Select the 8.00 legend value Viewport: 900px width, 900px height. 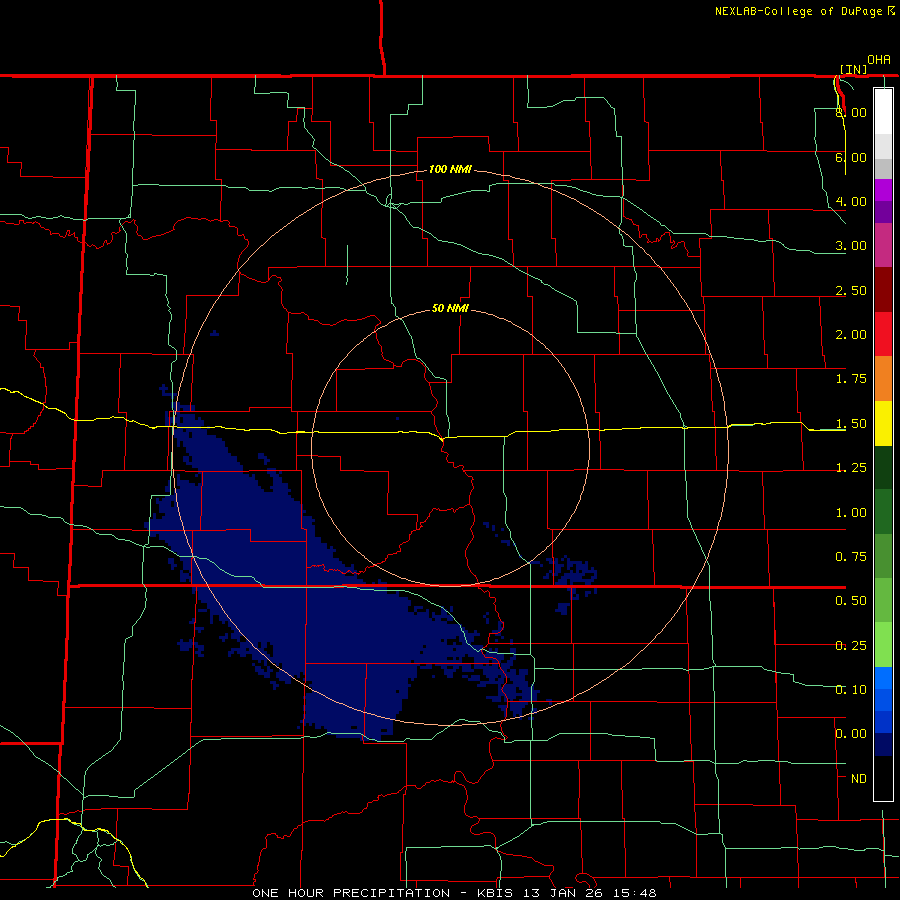(x=851, y=112)
